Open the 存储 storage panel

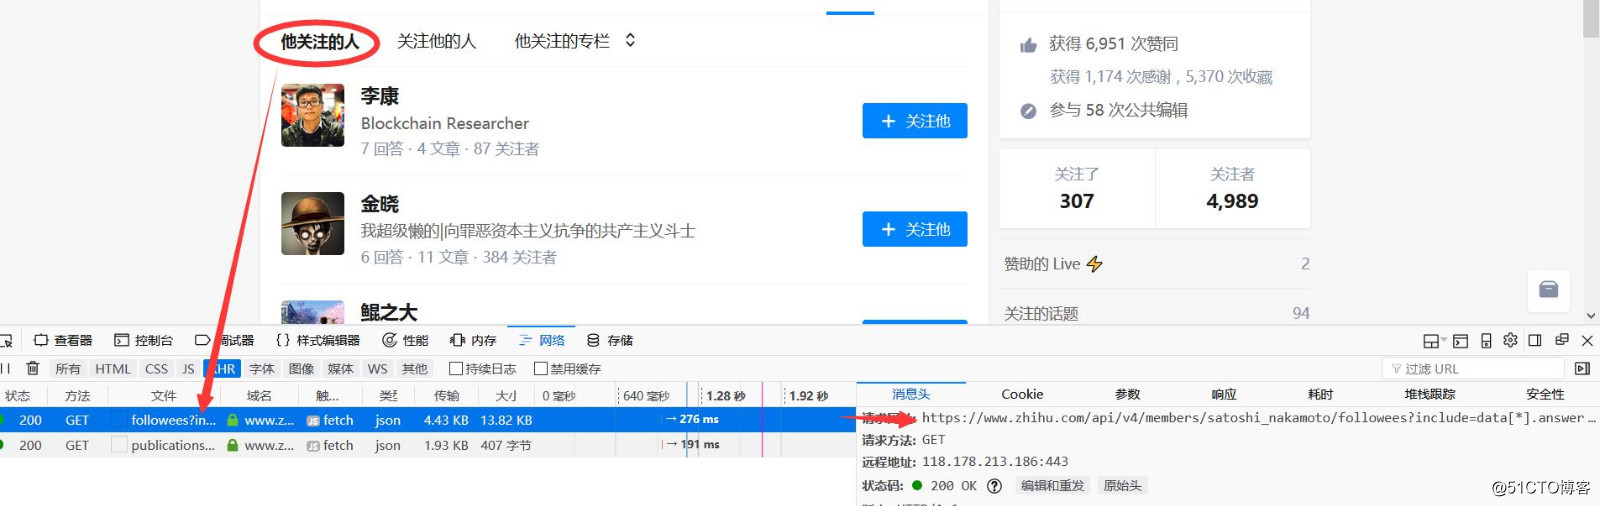(610, 340)
